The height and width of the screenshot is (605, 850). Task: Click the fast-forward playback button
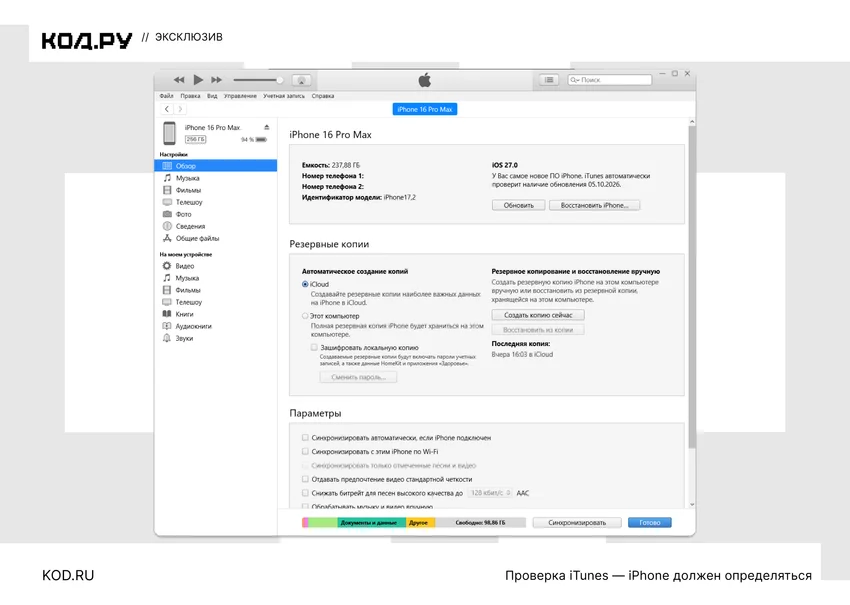click(x=216, y=80)
